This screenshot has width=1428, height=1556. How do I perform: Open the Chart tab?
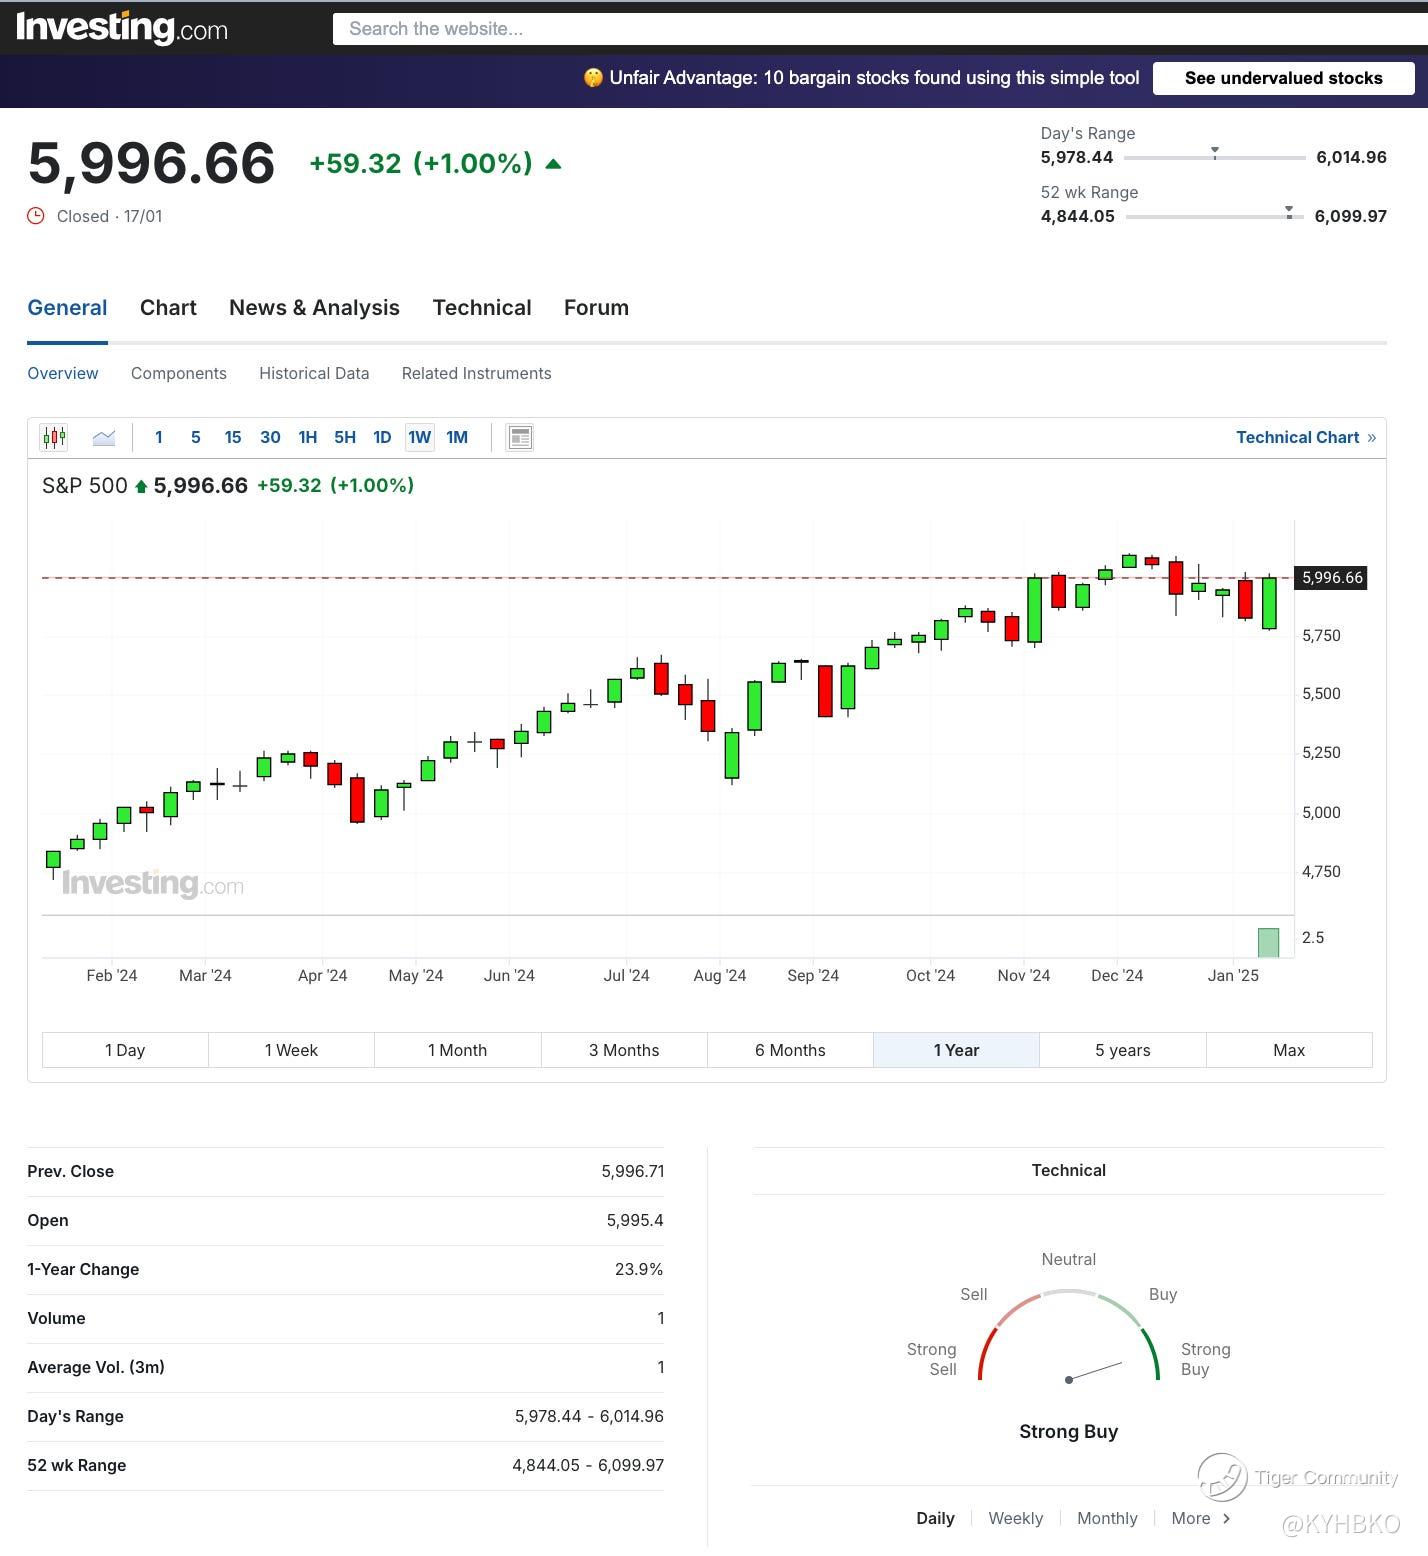[168, 308]
